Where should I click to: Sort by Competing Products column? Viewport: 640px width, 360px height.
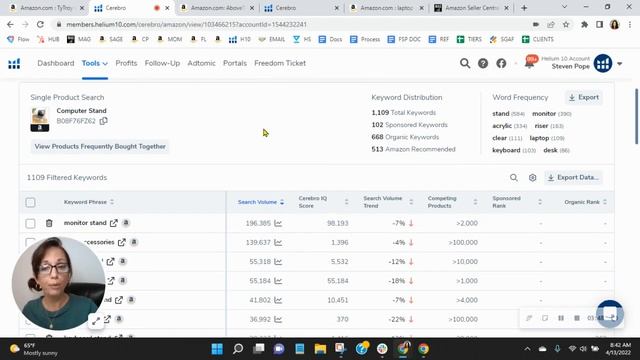(476, 202)
